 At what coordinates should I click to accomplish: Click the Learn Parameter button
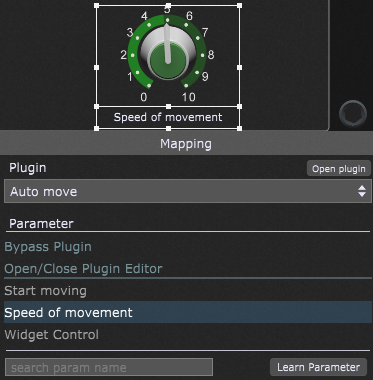(x=318, y=367)
